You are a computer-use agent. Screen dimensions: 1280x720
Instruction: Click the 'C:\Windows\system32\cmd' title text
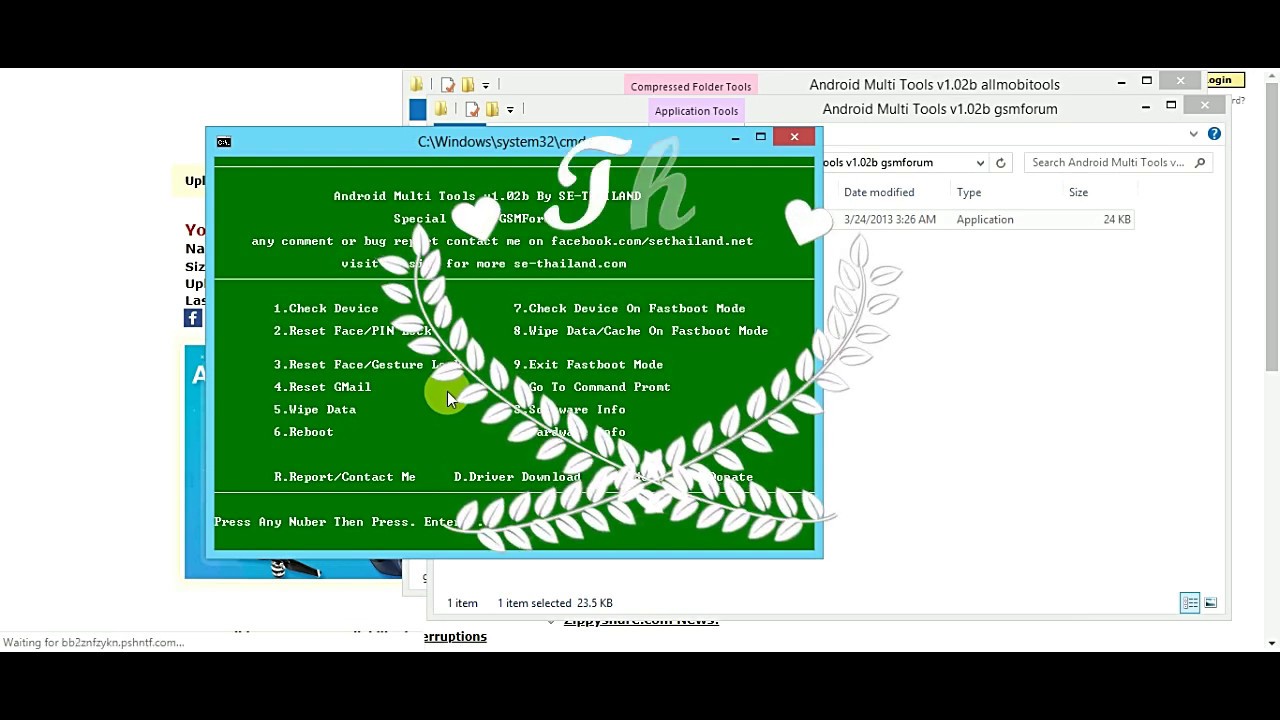[501, 142]
